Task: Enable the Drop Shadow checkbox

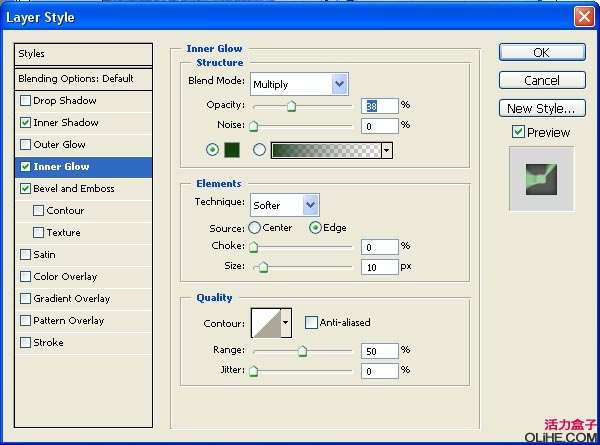Action: 26,101
